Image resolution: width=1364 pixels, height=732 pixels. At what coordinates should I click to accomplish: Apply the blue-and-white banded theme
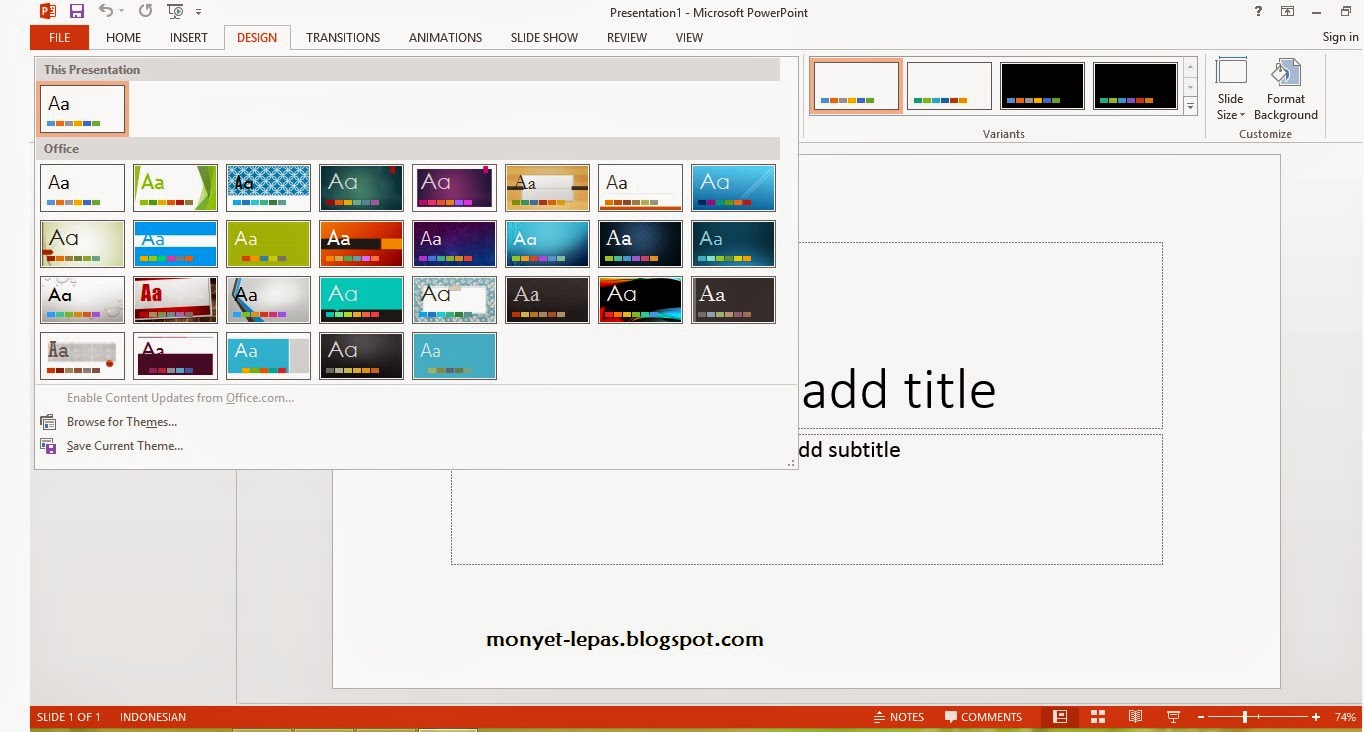175,244
